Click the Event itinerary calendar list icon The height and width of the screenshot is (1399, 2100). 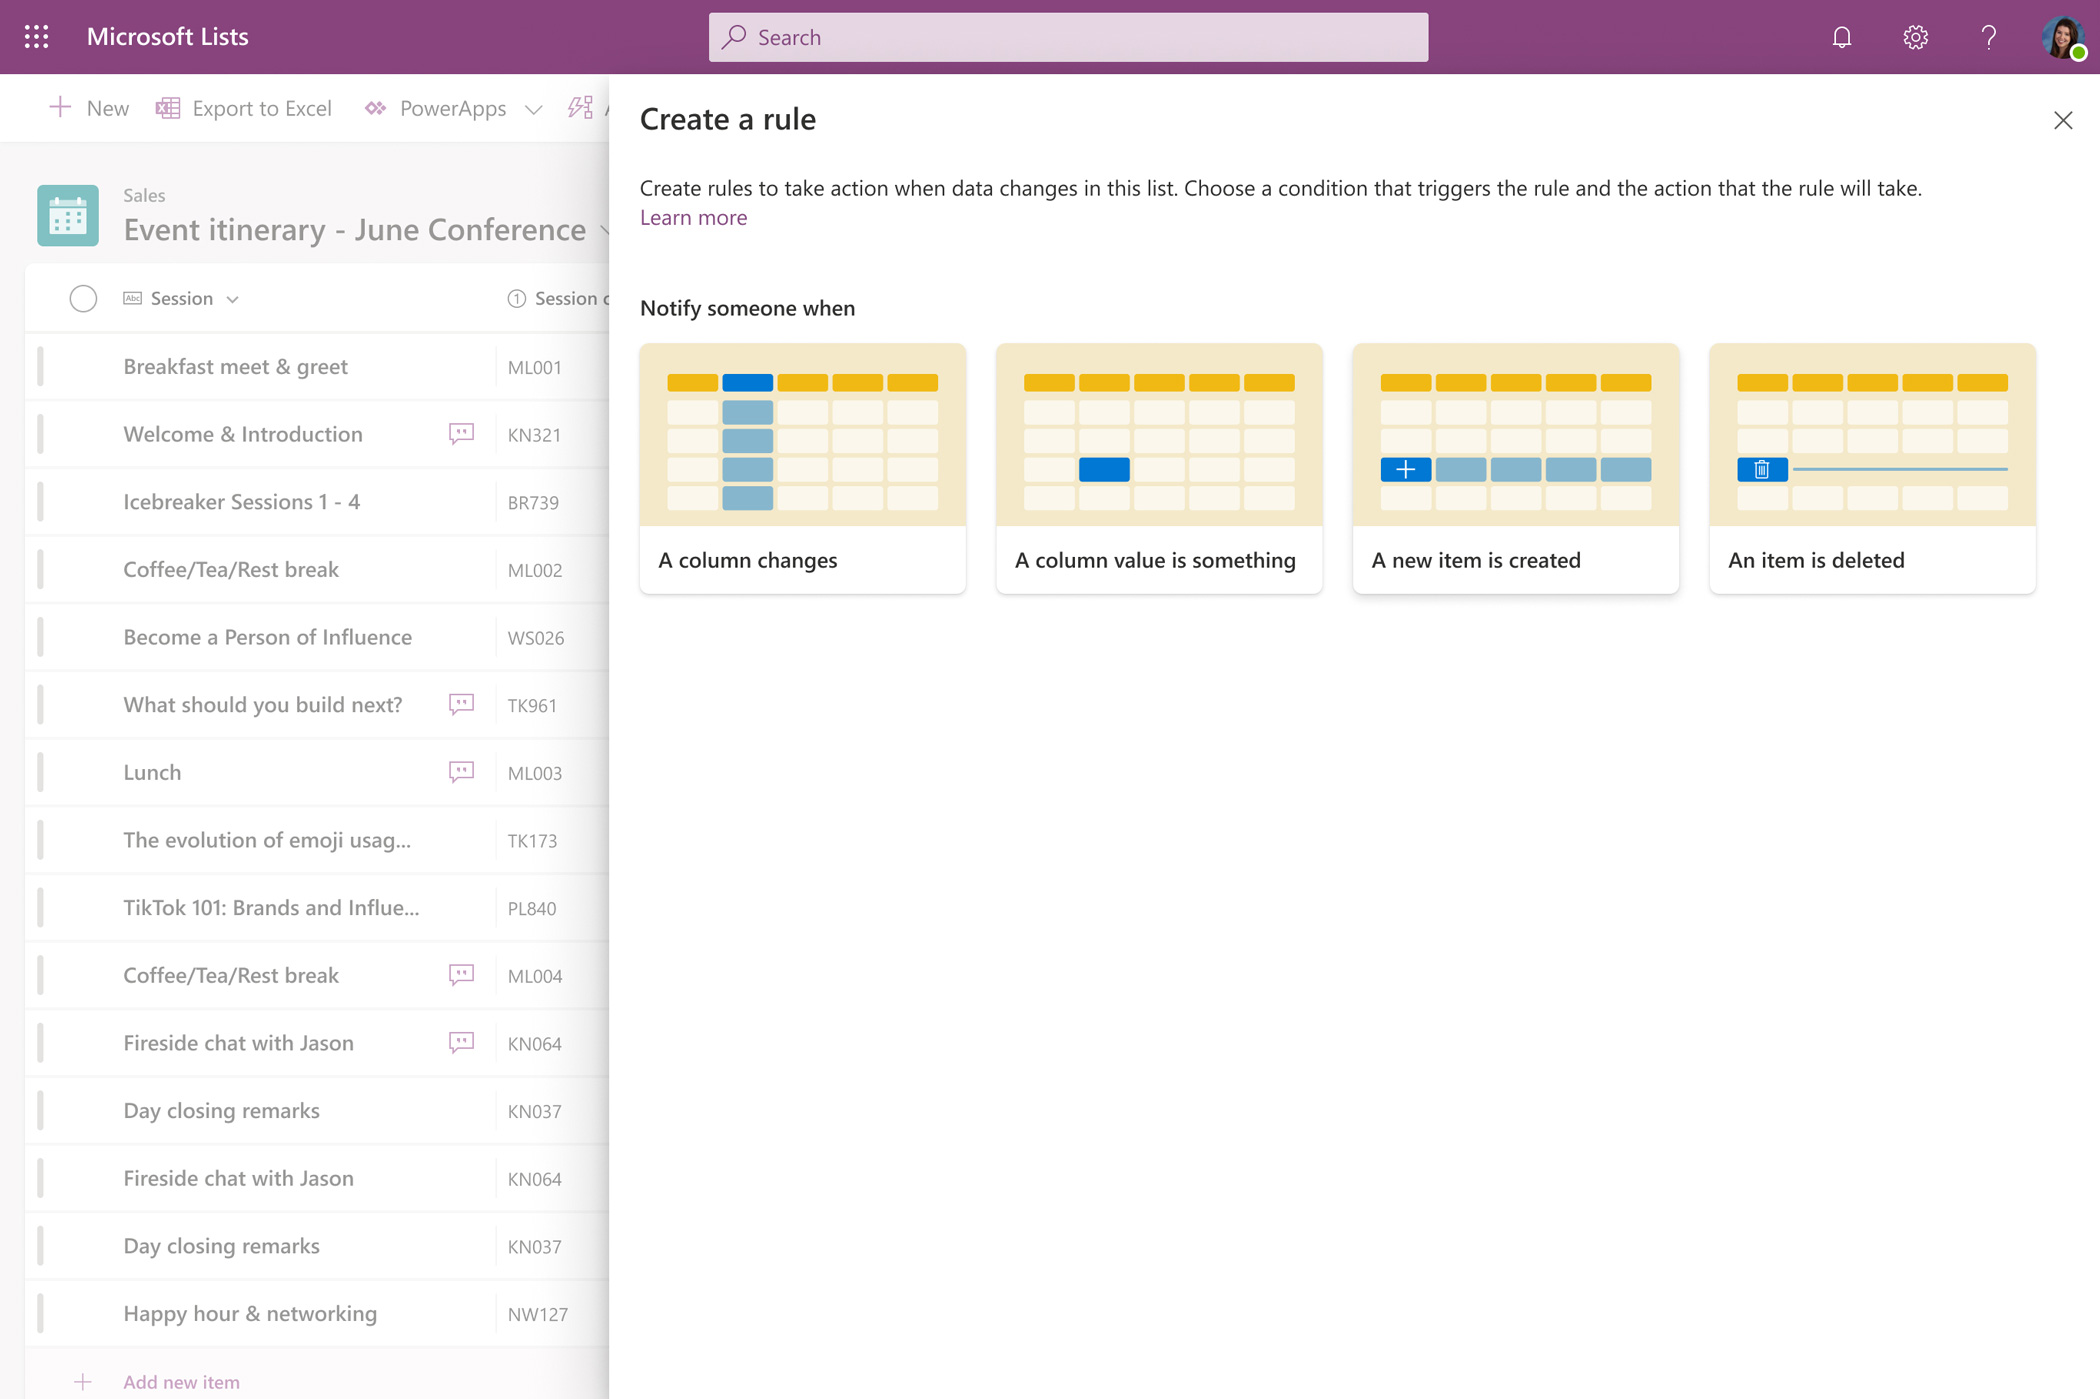[x=68, y=215]
